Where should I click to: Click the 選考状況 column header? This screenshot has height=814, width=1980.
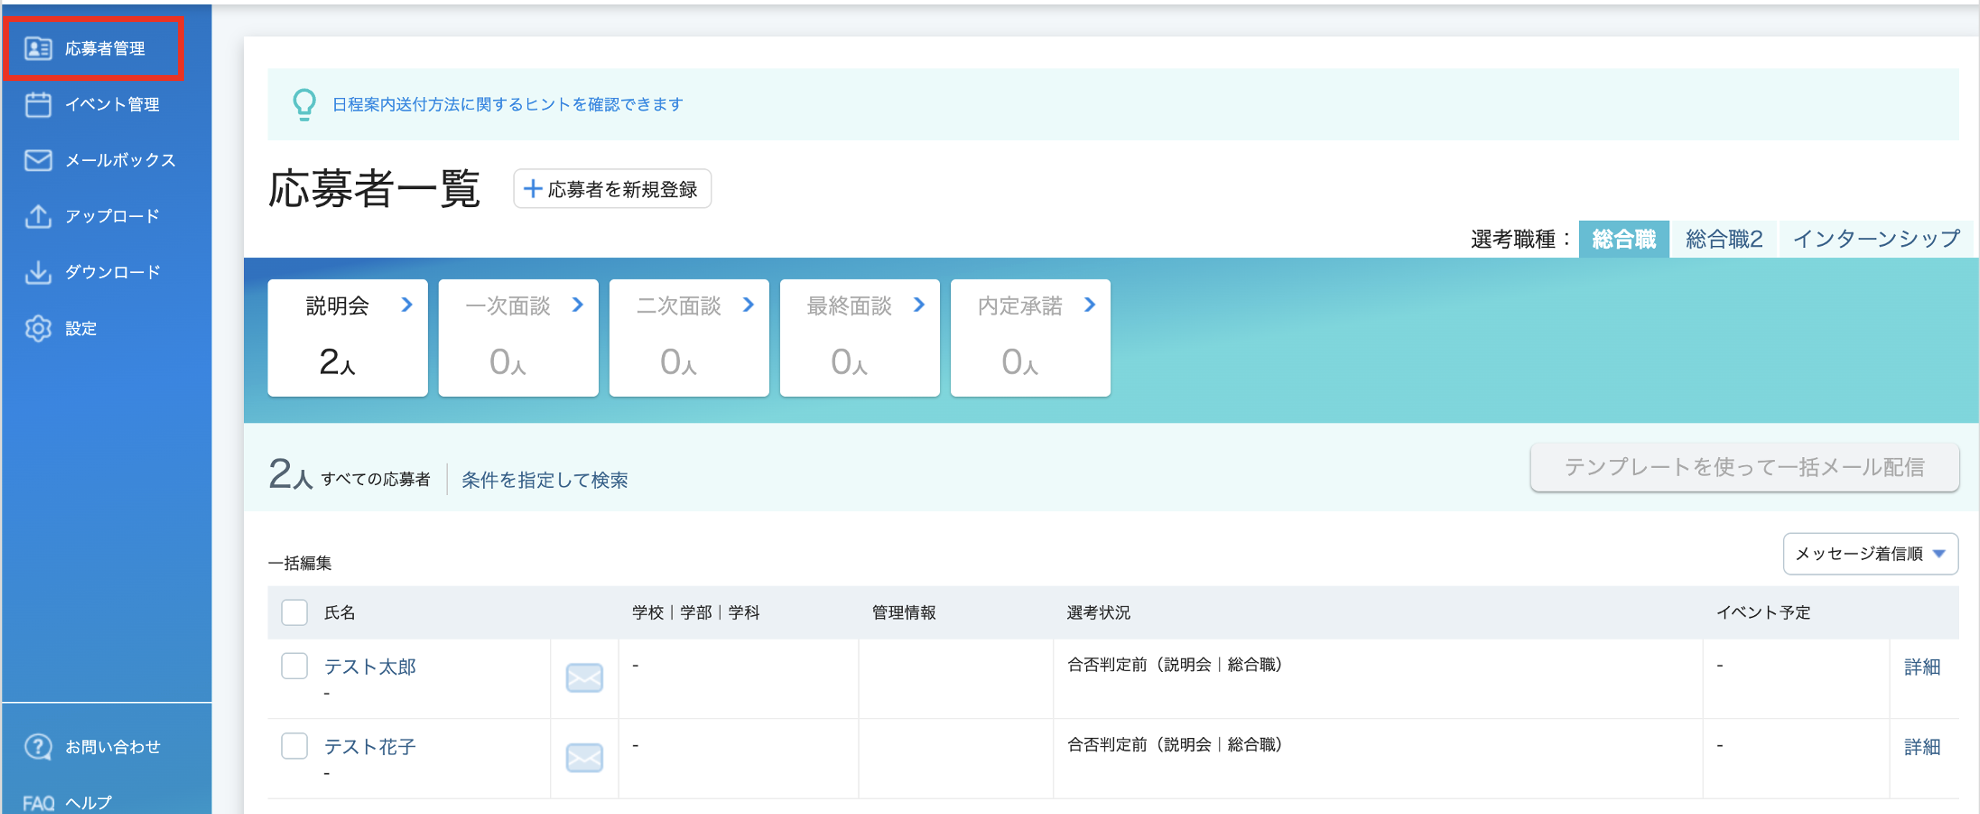[x=1098, y=612]
